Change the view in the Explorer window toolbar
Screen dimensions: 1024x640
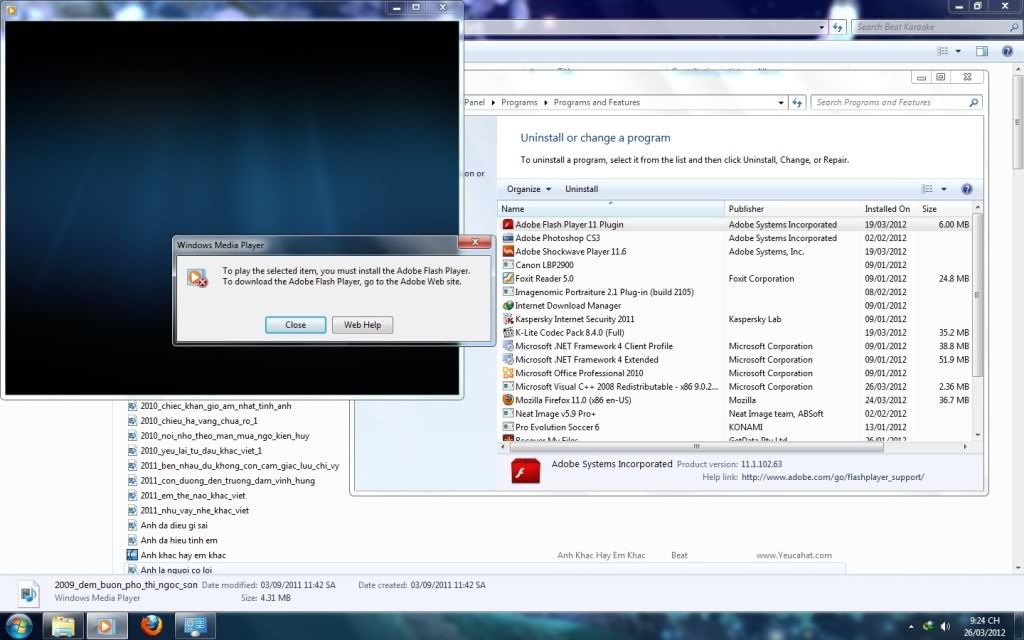coord(942,51)
